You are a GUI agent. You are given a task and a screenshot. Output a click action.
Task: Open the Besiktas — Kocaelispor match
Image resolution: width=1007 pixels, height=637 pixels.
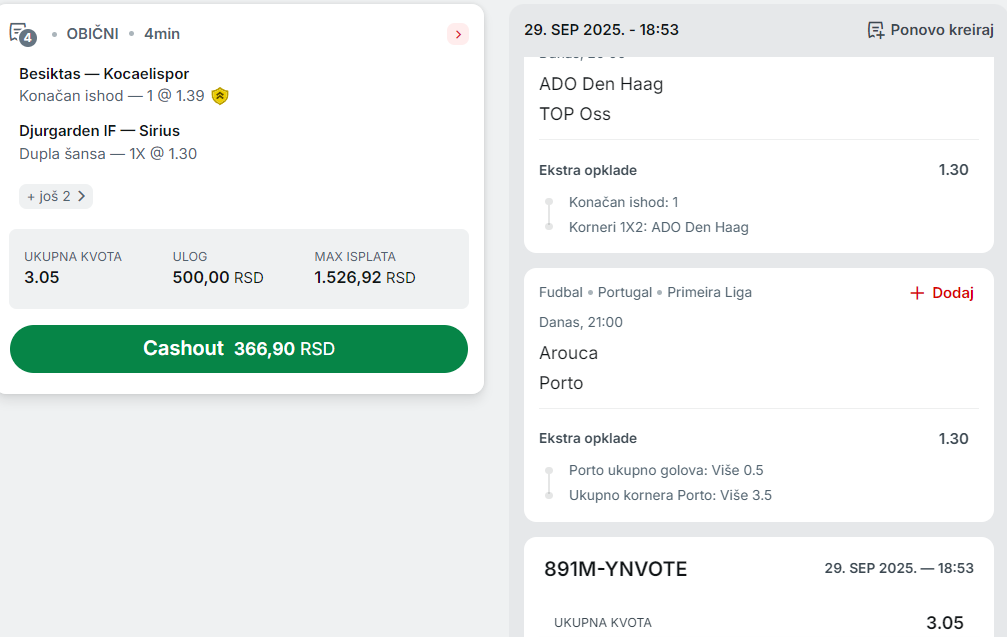tap(104, 74)
